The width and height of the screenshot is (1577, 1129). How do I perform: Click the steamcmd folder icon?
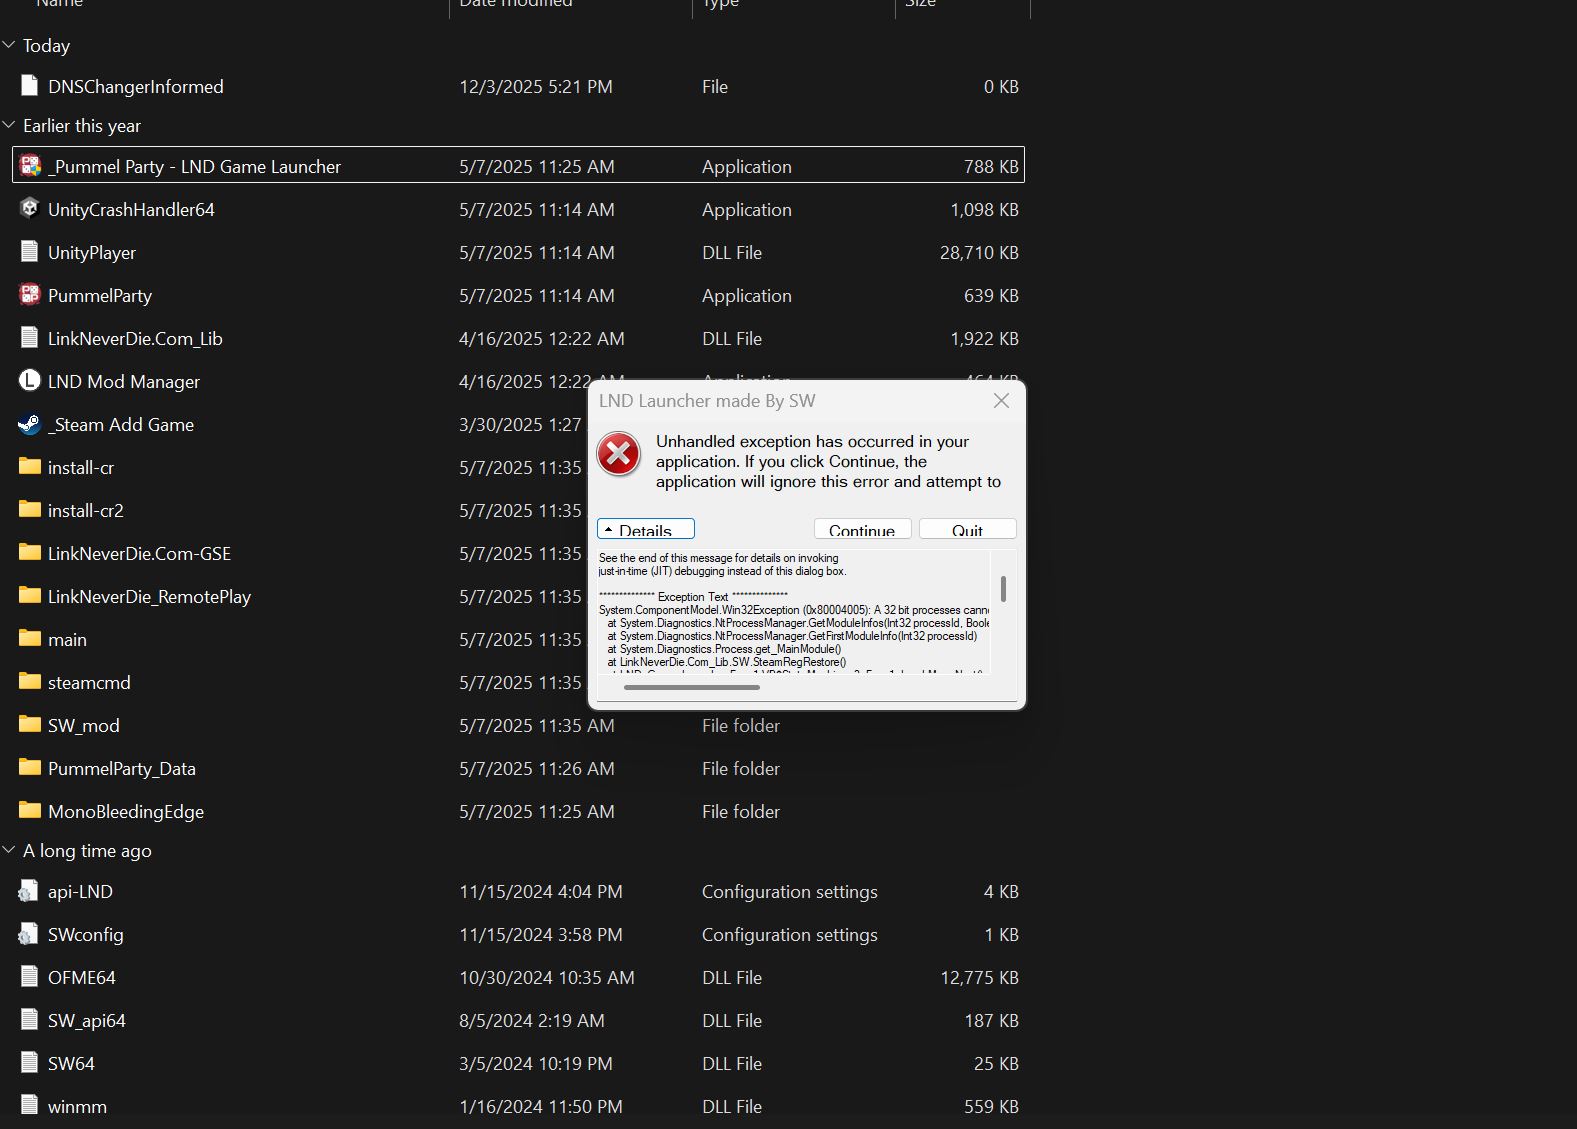(x=30, y=681)
